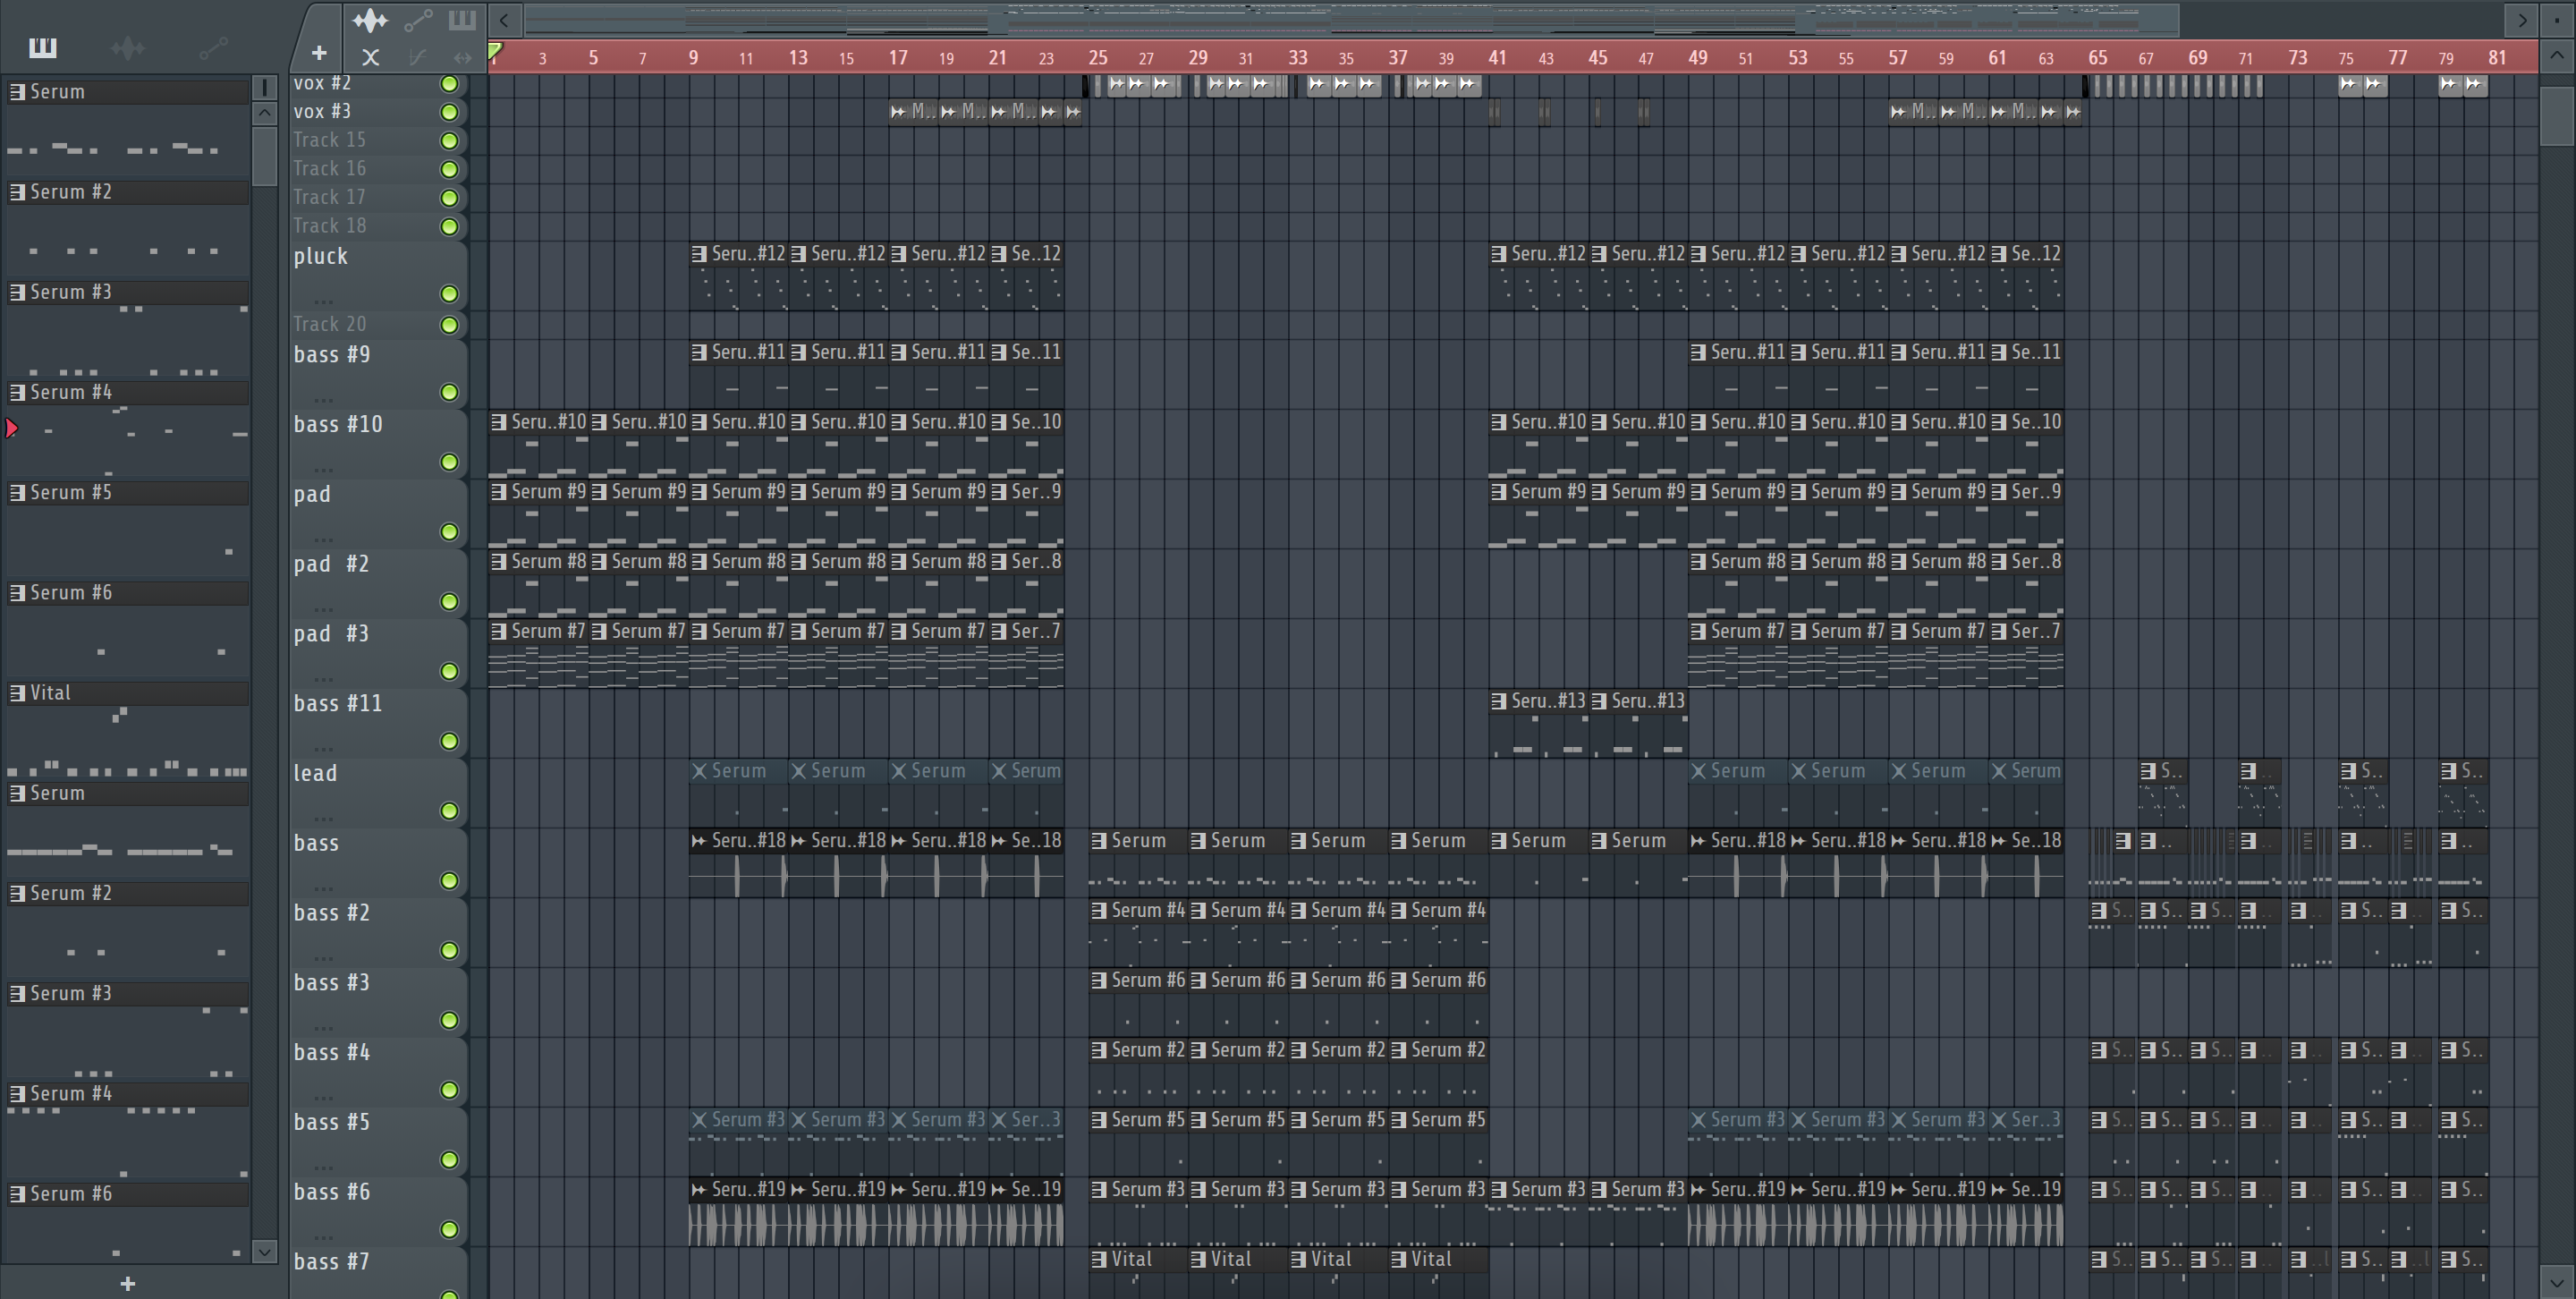Click the playlist vertical scrollbar thumb
2576x1299 pixels.
click(2557, 116)
